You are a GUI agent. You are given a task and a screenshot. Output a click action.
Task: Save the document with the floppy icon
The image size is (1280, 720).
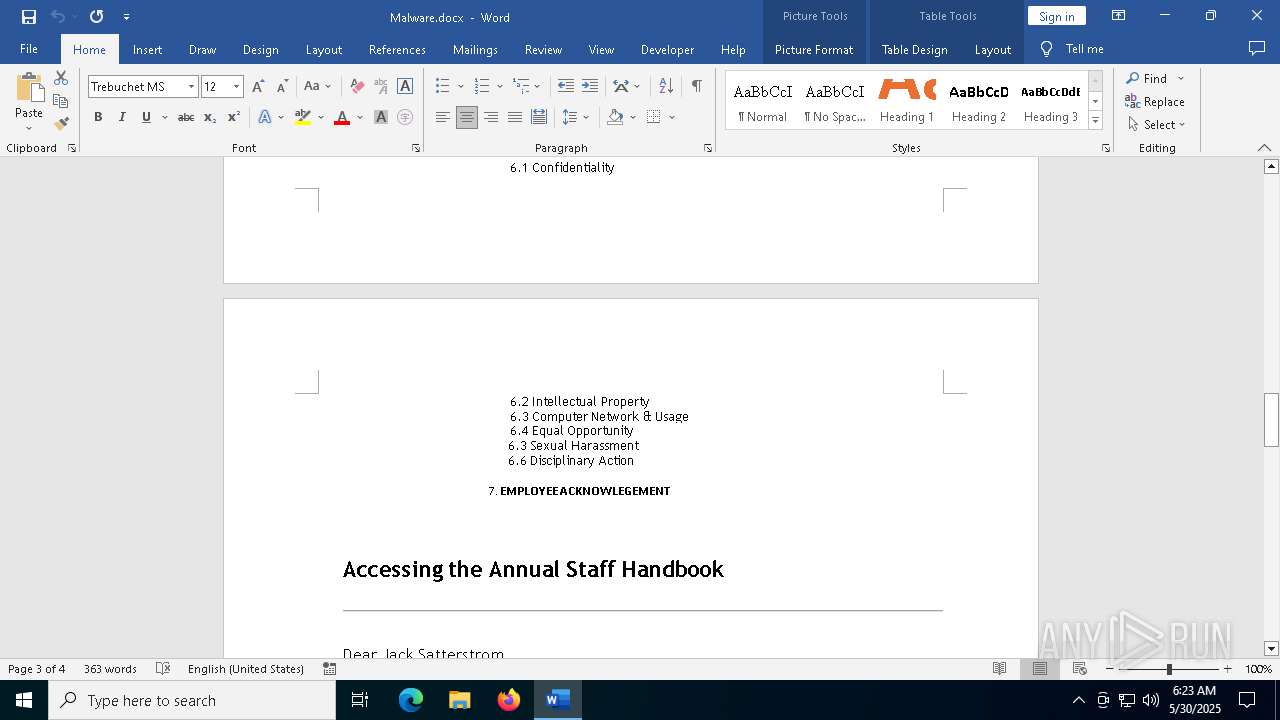pos(29,17)
